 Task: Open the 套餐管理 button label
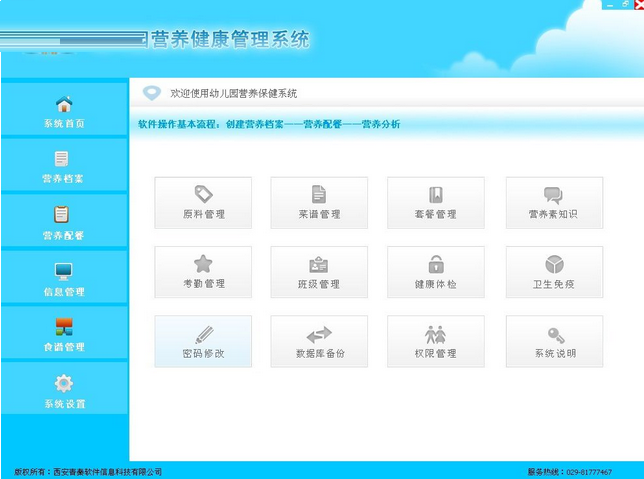(x=435, y=214)
